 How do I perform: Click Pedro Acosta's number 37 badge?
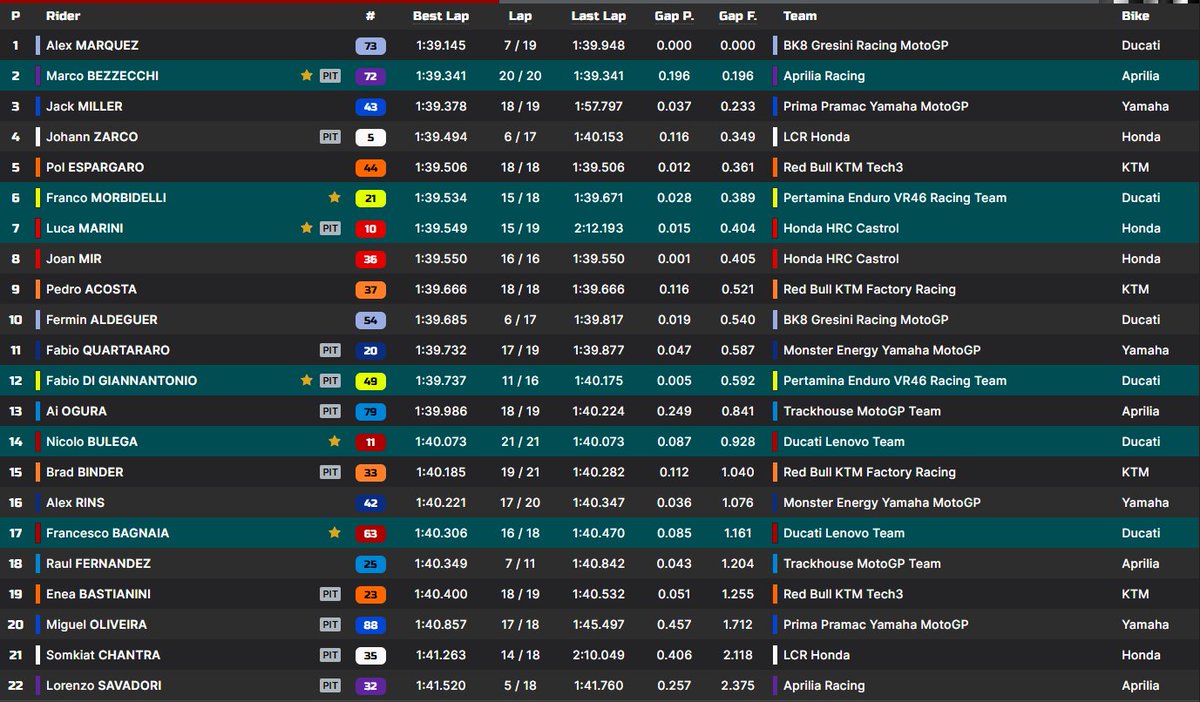pyautogui.click(x=370, y=289)
